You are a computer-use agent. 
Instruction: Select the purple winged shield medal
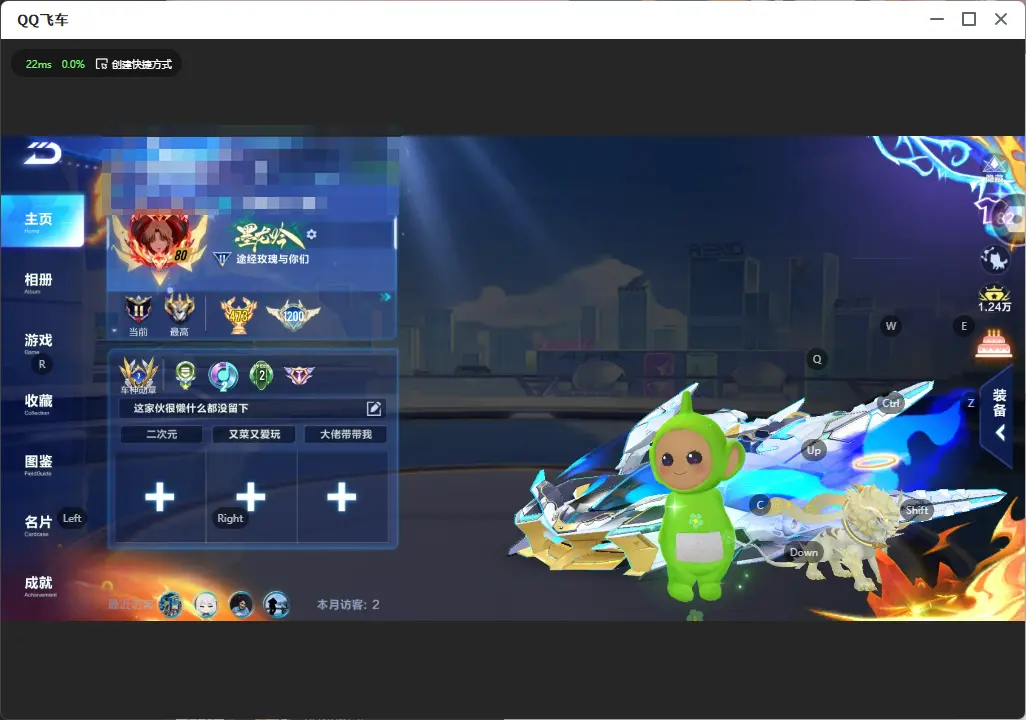coord(299,375)
